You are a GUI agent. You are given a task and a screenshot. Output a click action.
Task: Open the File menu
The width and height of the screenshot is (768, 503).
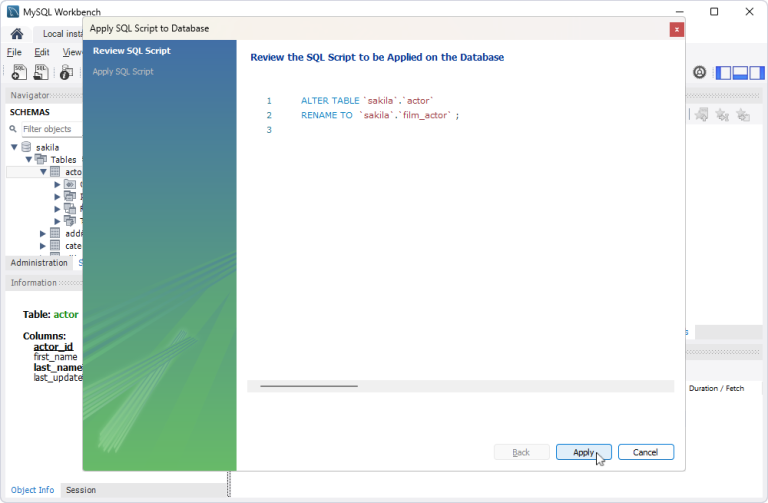tap(14, 52)
